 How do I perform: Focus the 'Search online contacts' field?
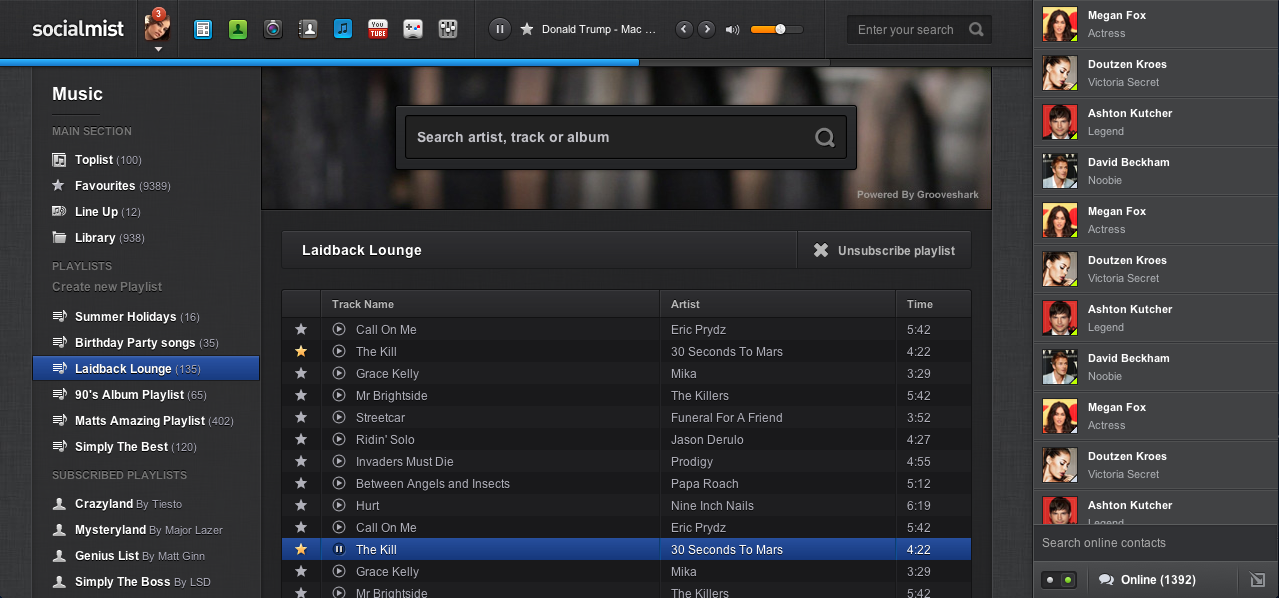pos(1156,543)
